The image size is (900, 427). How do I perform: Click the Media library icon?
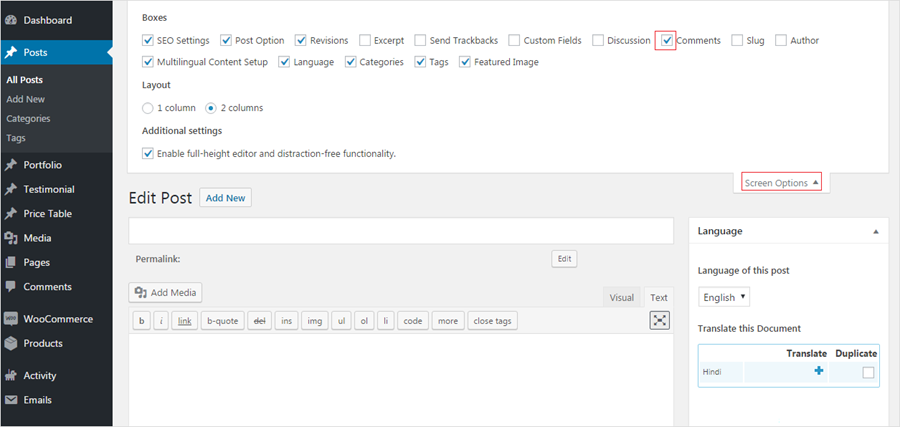[x=10, y=238]
